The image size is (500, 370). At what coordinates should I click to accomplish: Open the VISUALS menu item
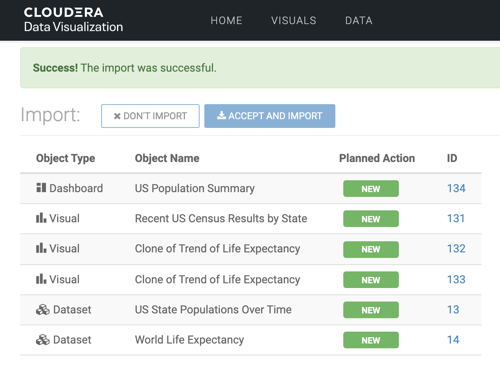click(293, 20)
